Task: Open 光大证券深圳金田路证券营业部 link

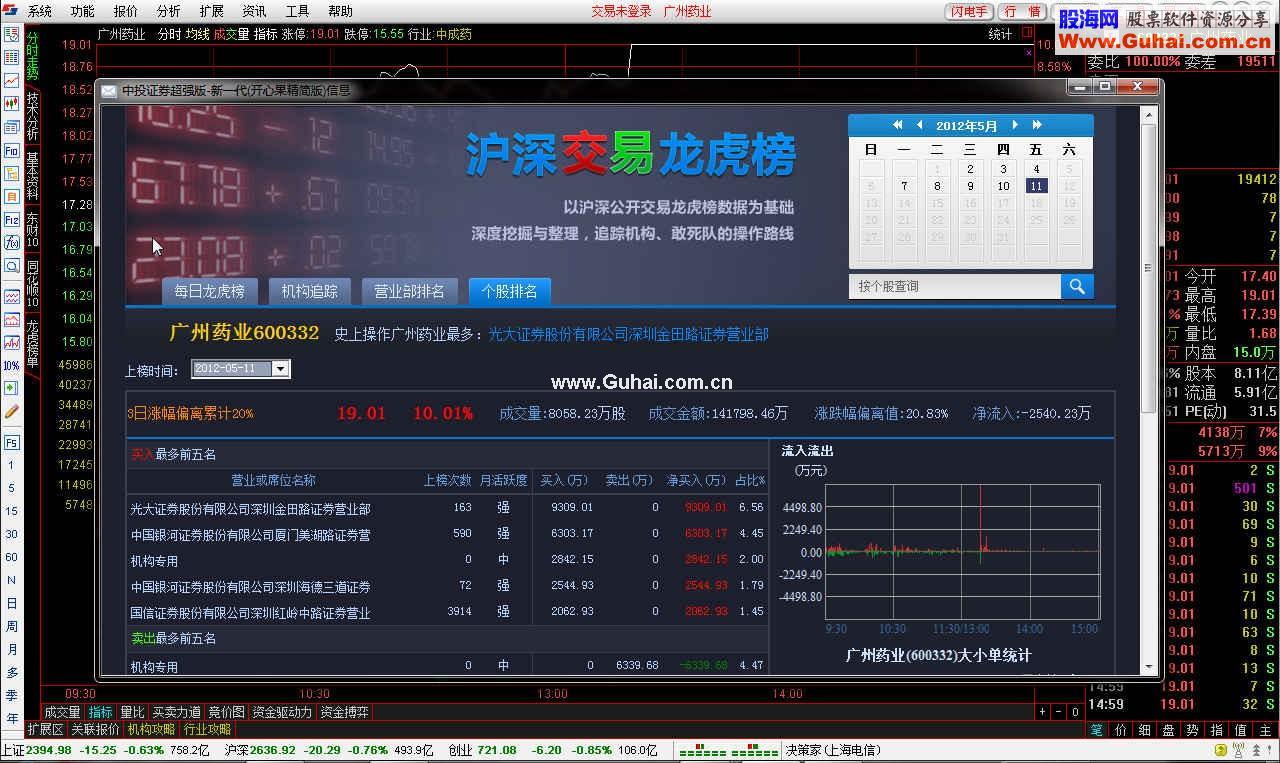Action: point(628,334)
